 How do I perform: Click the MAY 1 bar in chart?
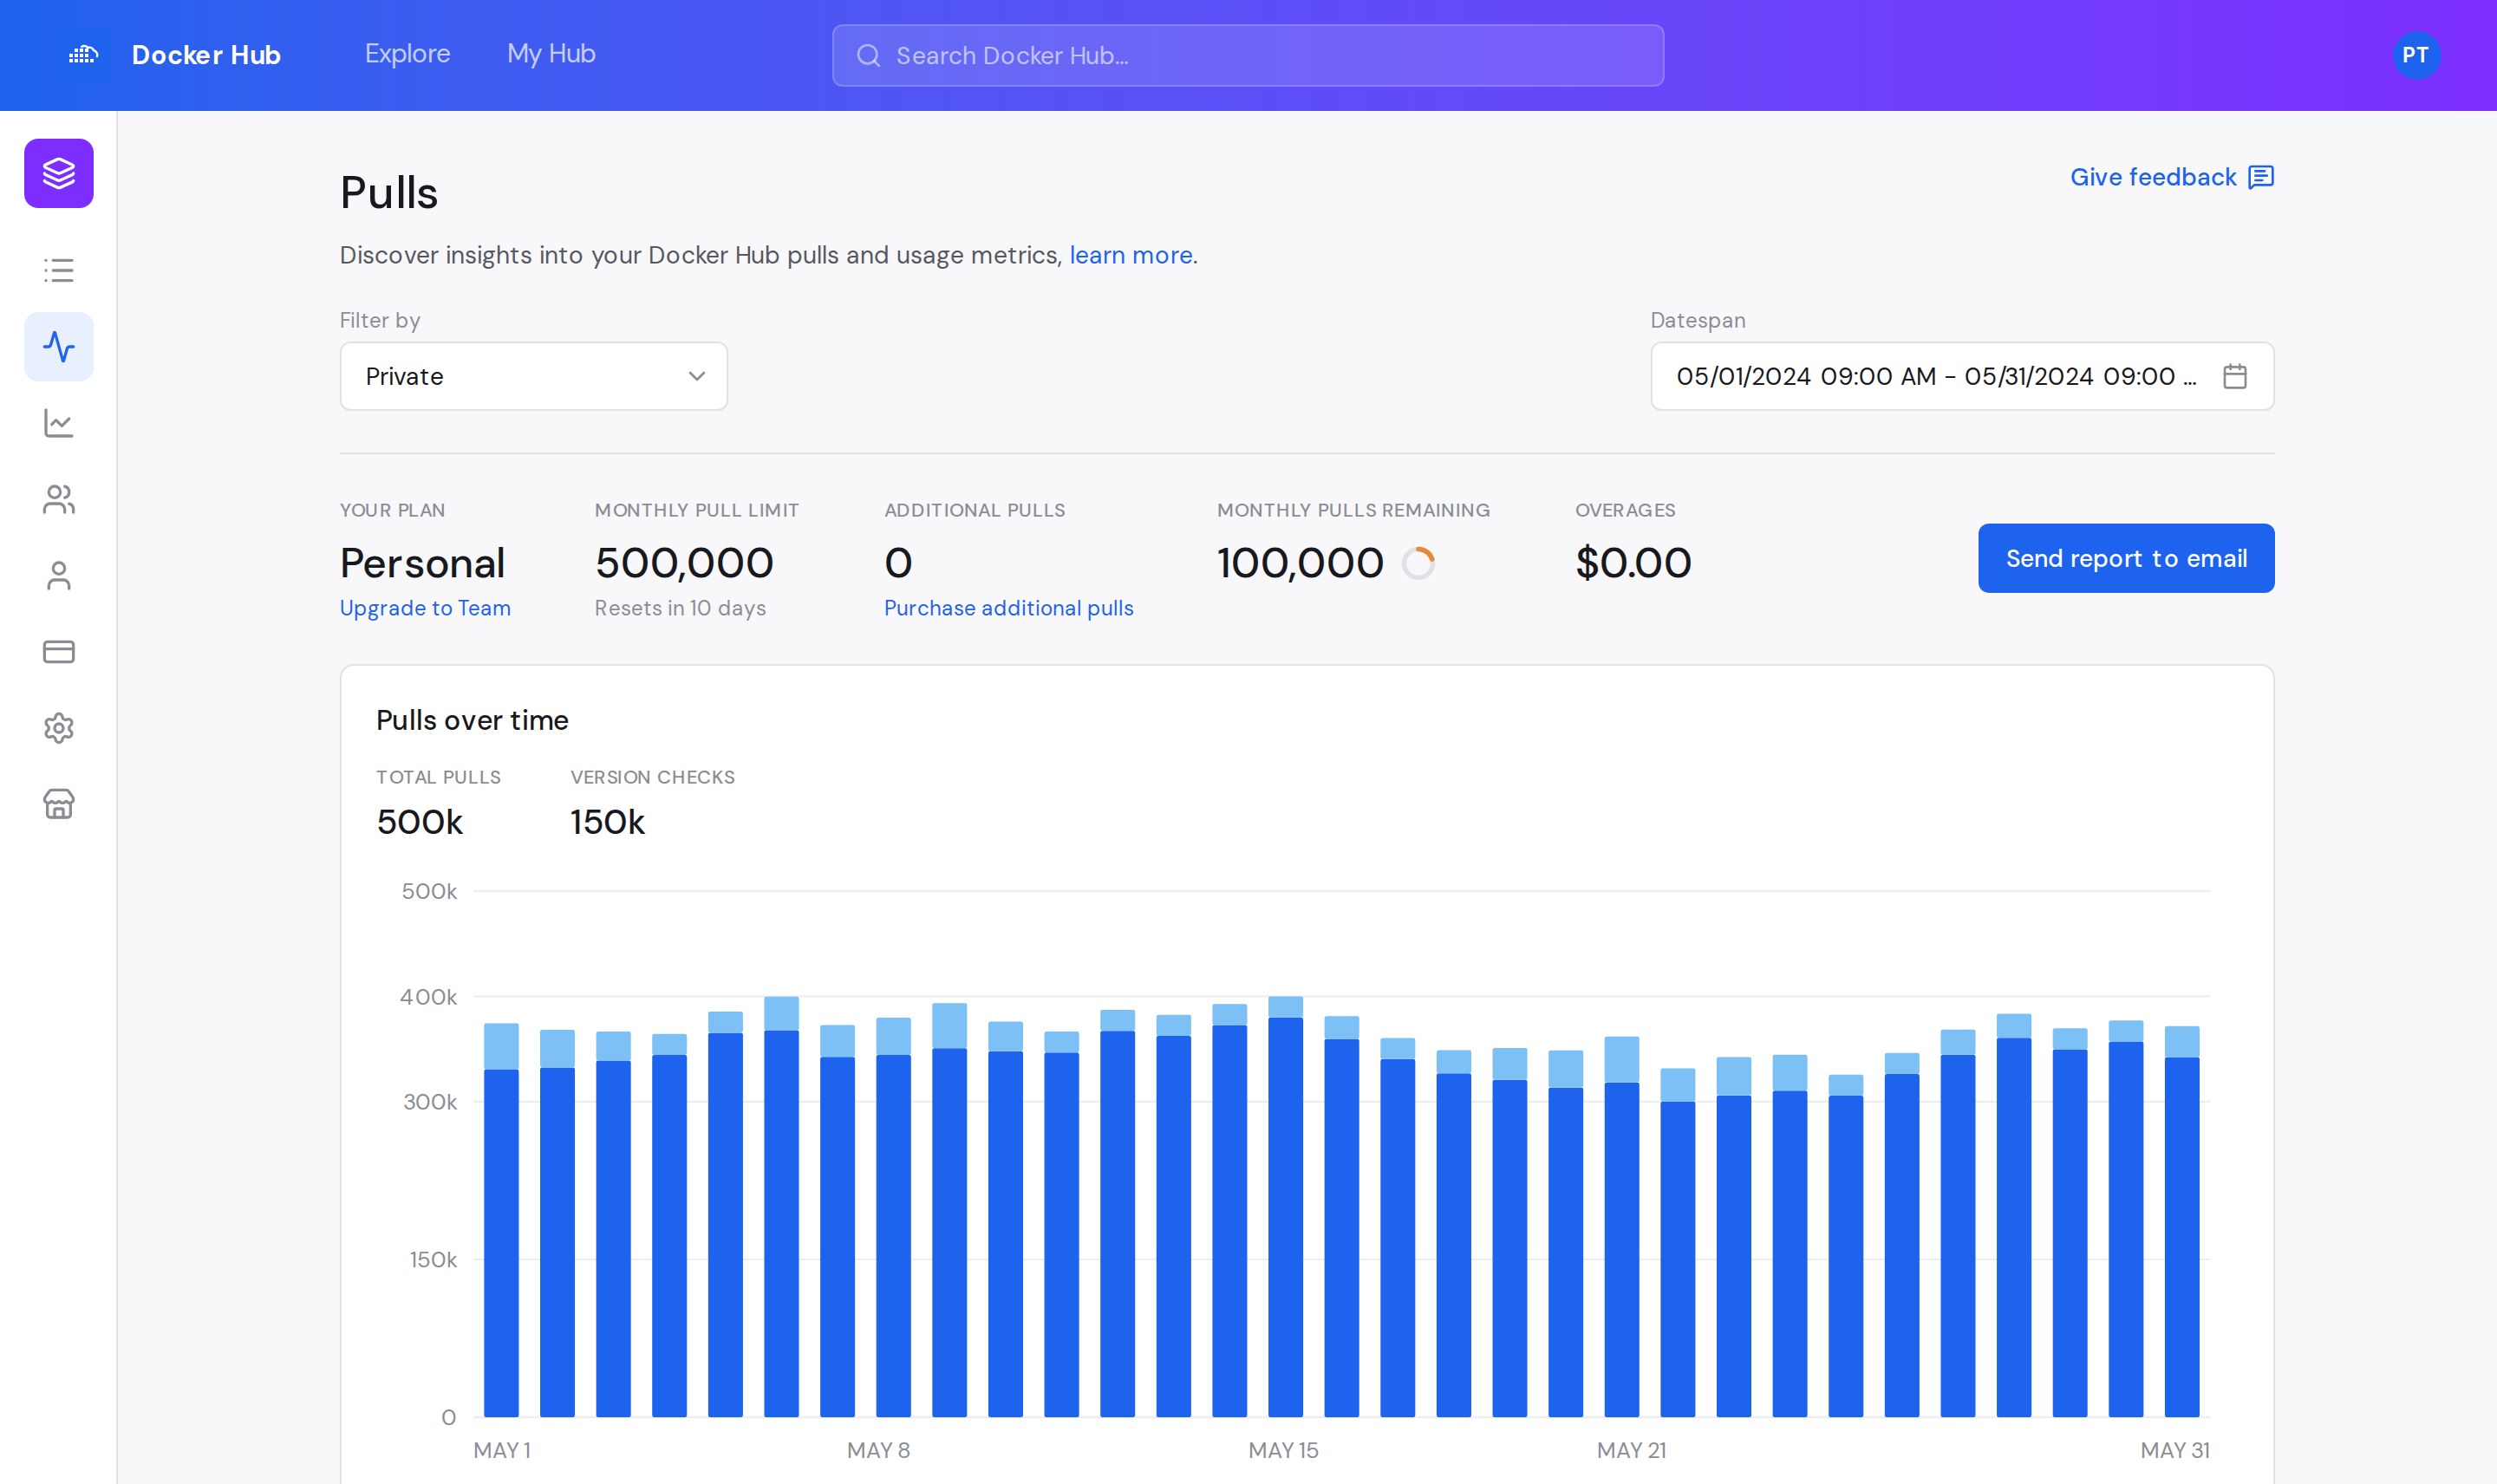click(501, 1220)
